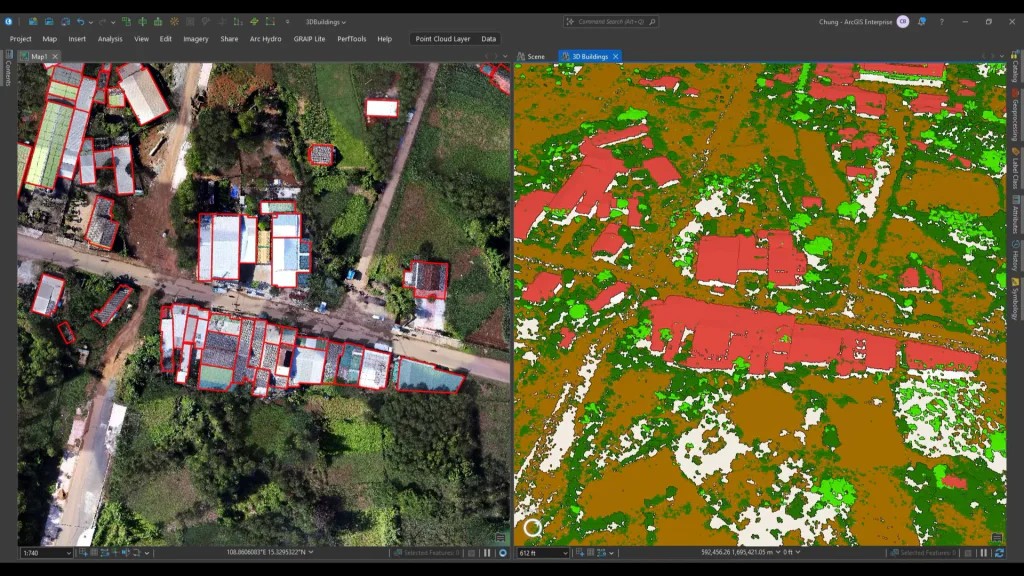
Task: Open the History pane side tab
Action: click(1015, 256)
